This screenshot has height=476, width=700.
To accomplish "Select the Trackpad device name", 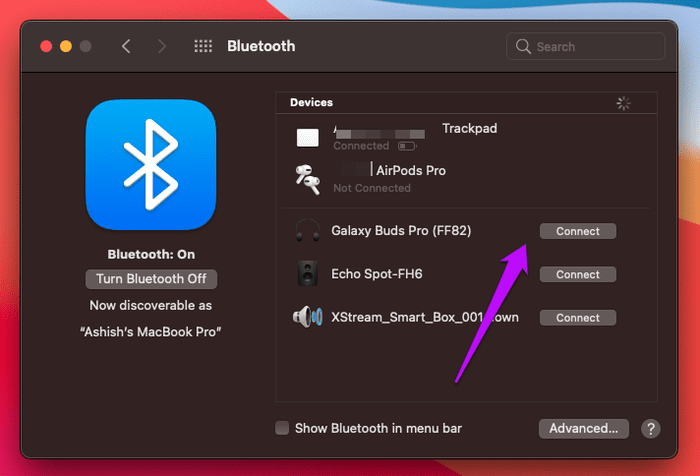I will click(470, 129).
